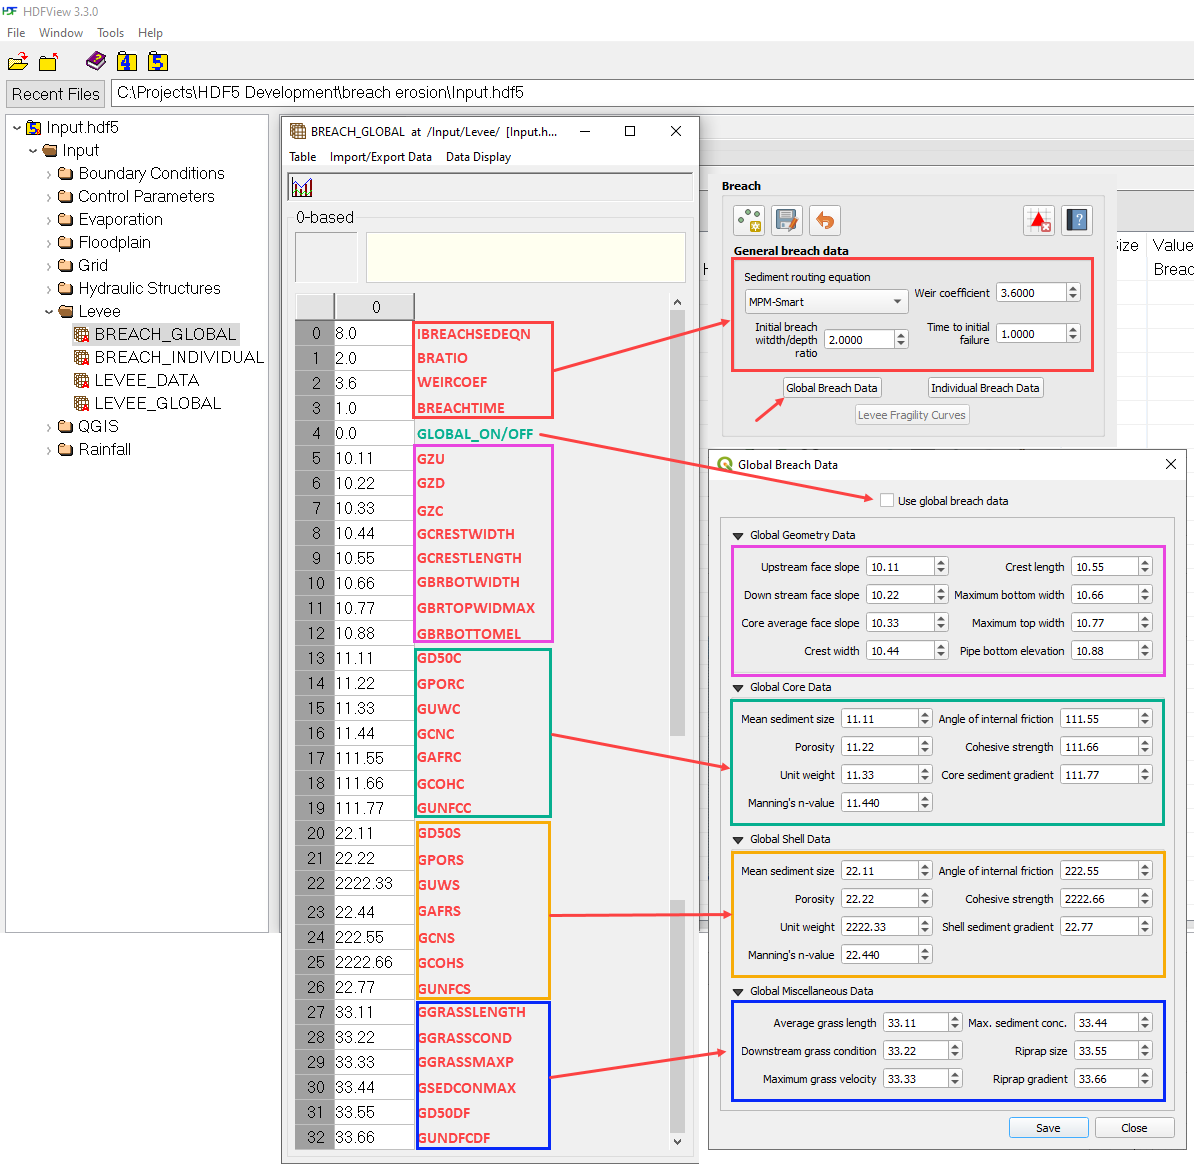This screenshot has width=1194, height=1164.
Task: Open the purple help book icon
Action: 96,62
